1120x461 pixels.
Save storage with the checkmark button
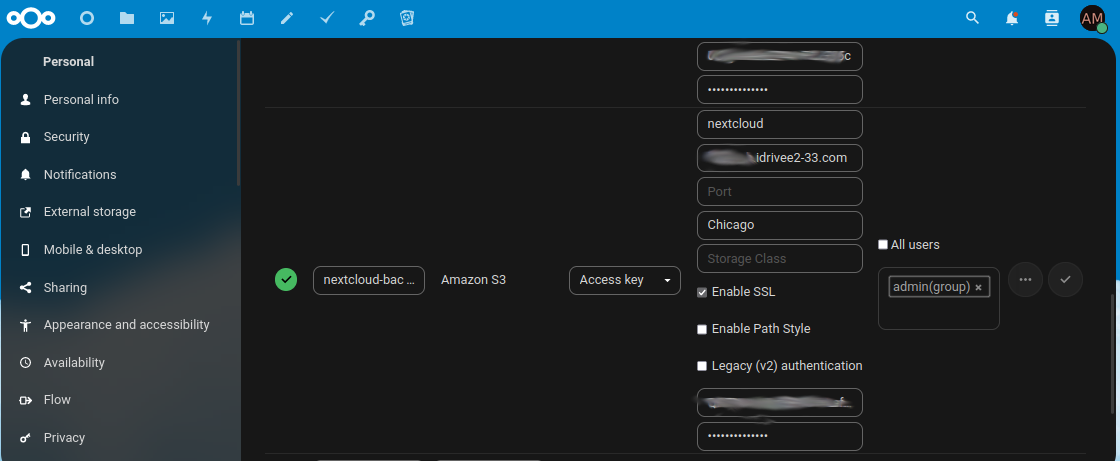[x=1065, y=280]
